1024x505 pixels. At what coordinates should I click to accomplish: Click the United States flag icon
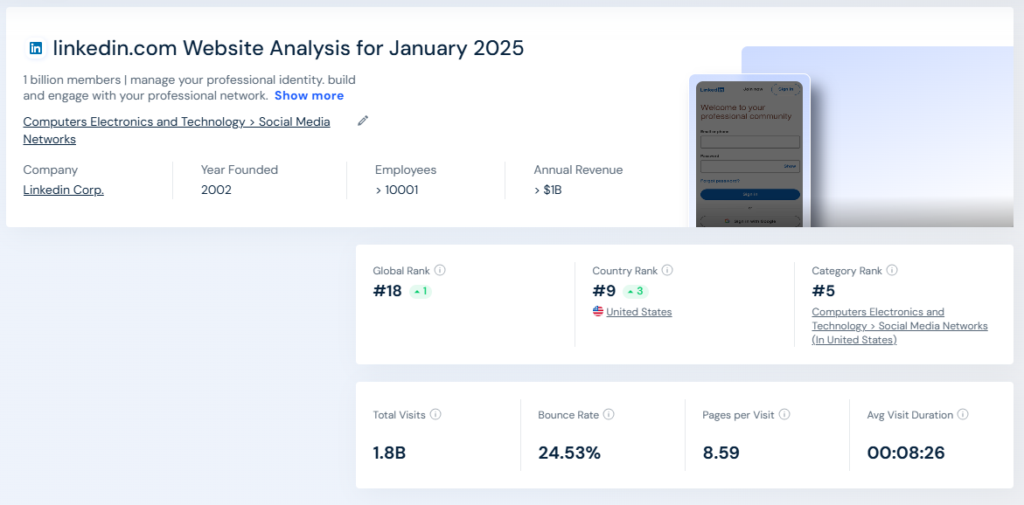598,312
